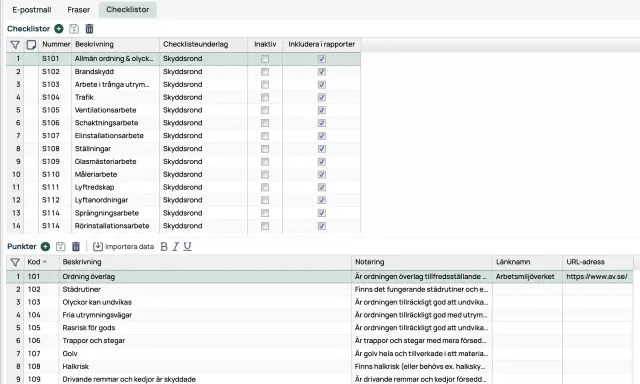Select the Städrutiner punkt
Image resolution: width=640 pixels, height=384 pixels.
click(x=320, y=289)
